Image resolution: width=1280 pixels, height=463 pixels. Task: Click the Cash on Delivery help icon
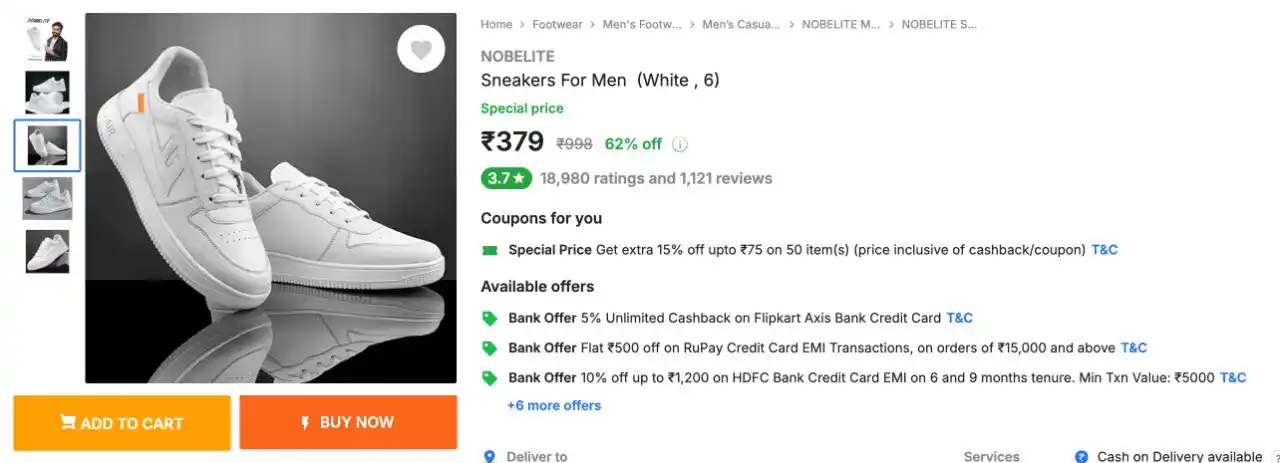1081,456
